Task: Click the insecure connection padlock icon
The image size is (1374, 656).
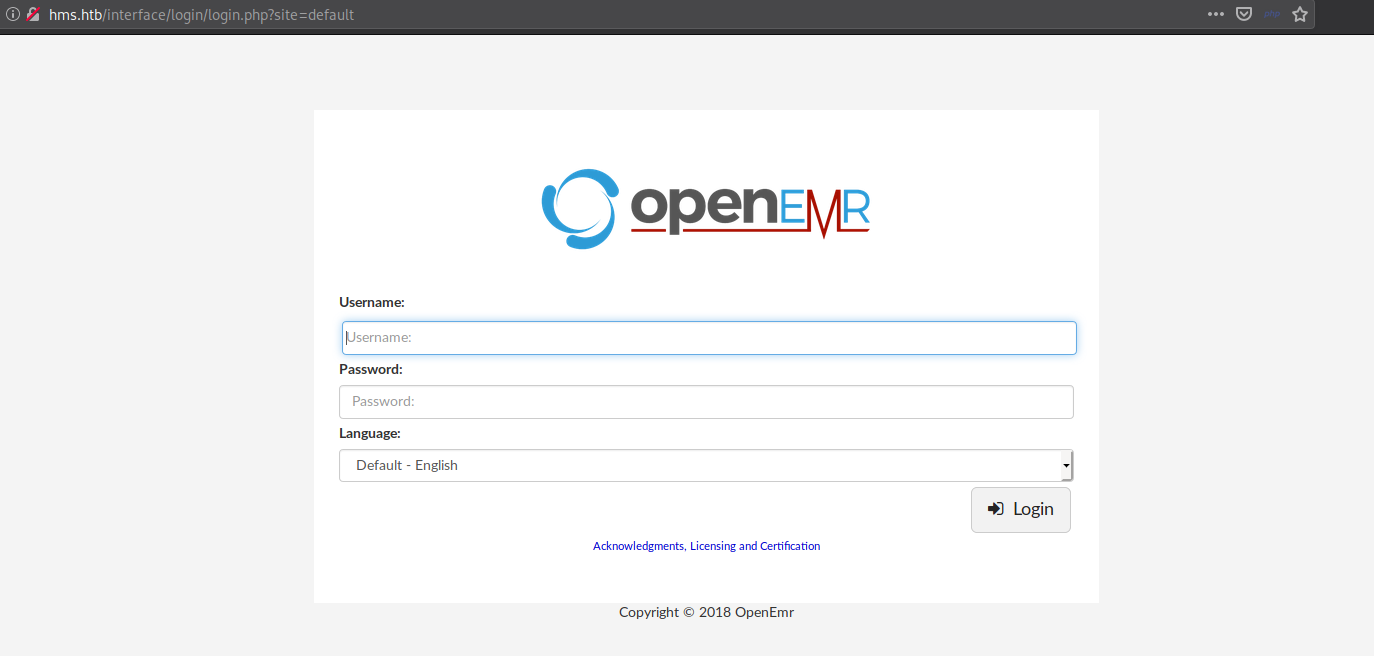Action: click(33, 15)
